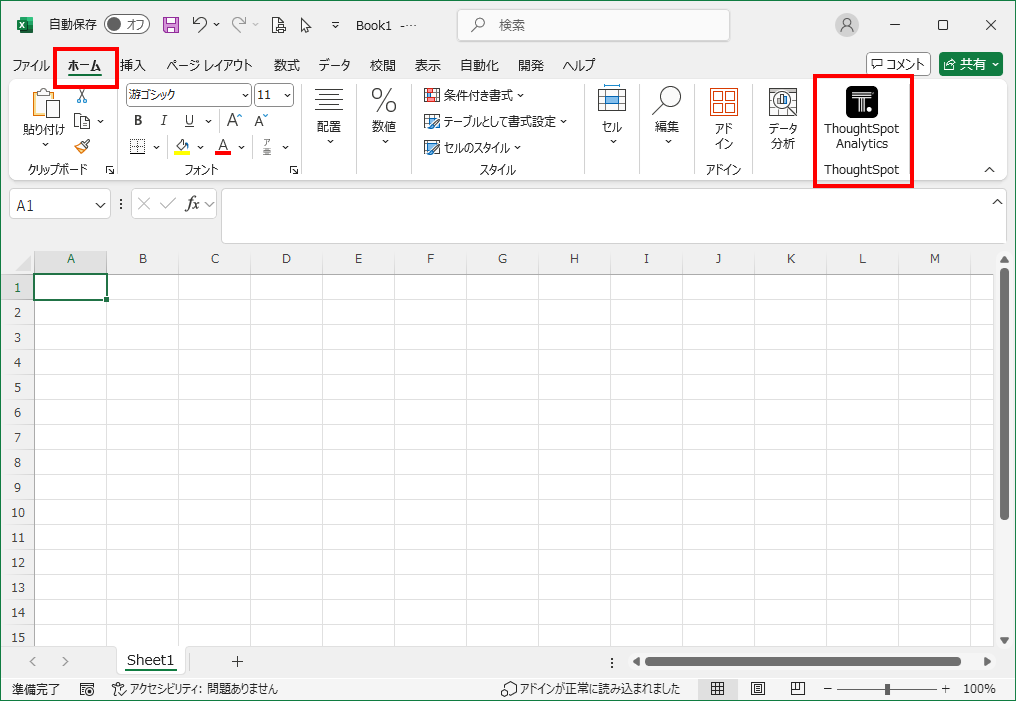The width and height of the screenshot is (1016, 701).
Task: Toggle Italic formatting
Action: pos(164,121)
